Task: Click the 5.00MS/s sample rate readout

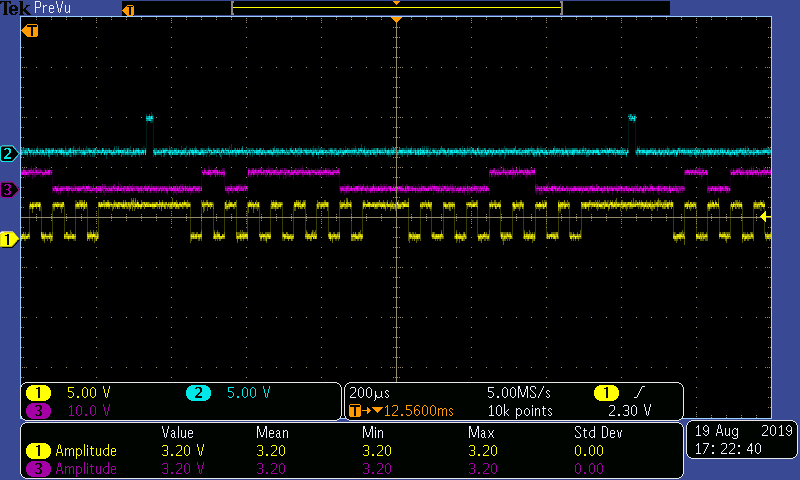Action: 519,393
